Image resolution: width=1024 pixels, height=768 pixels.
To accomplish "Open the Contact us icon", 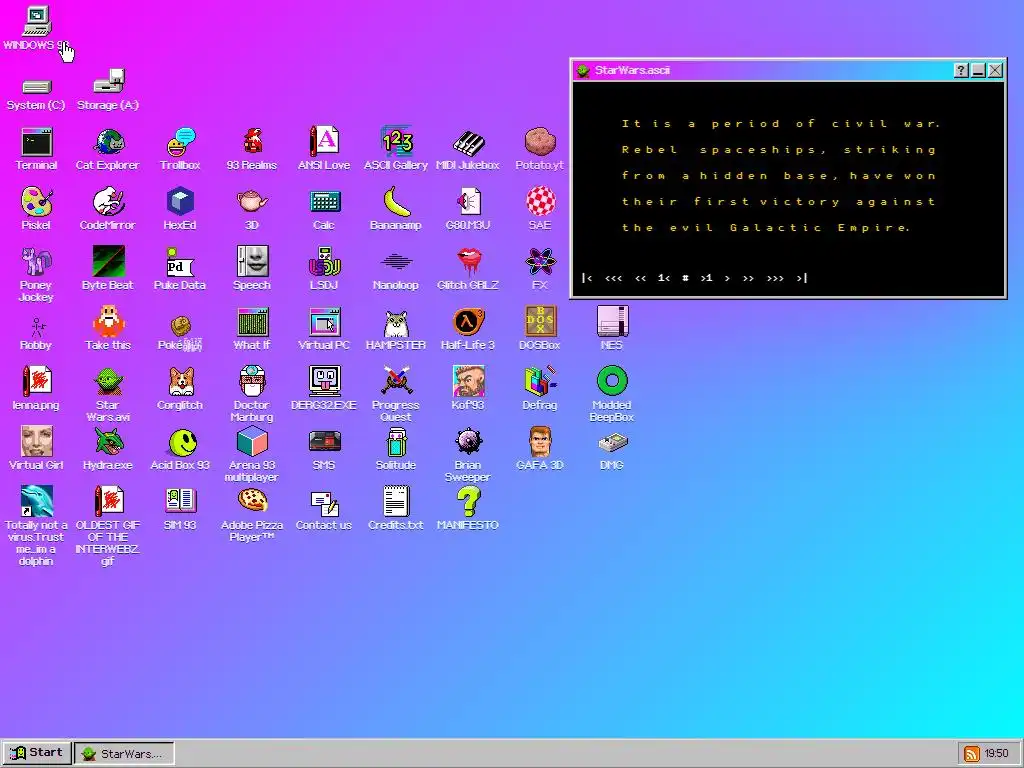I will pos(324,509).
